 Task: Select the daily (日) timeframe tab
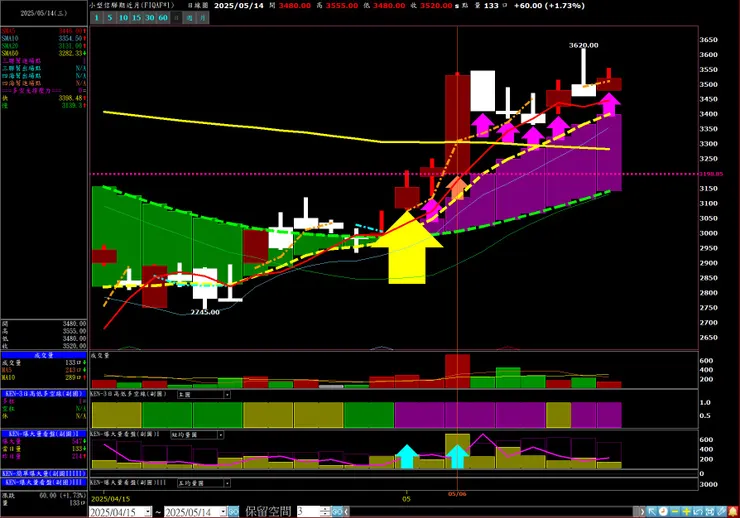click(x=176, y=18)
